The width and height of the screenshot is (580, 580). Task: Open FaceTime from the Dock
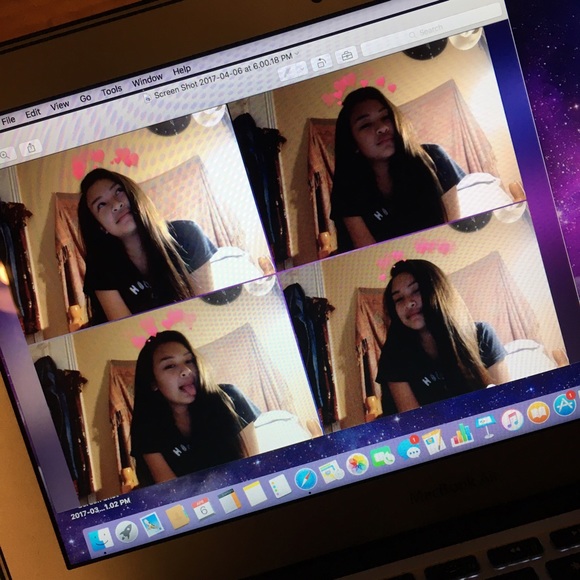[382, 457]
